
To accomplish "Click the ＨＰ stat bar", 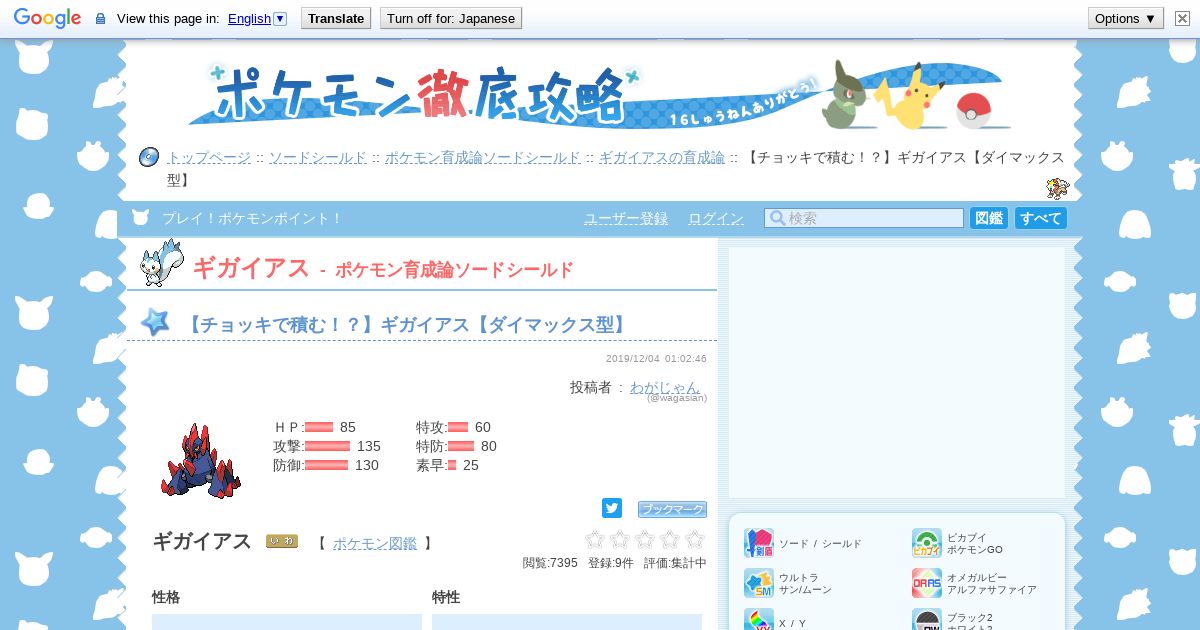I will tap(319, 427).
